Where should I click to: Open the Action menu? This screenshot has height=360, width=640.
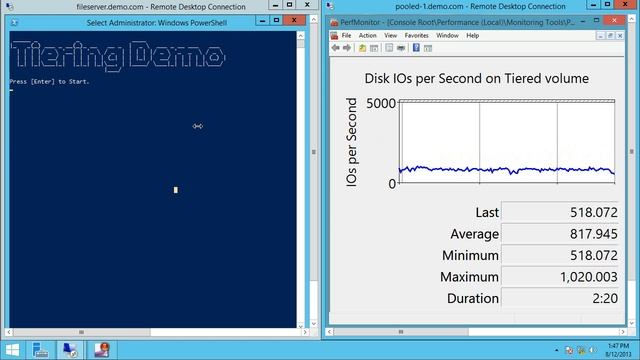367,36
